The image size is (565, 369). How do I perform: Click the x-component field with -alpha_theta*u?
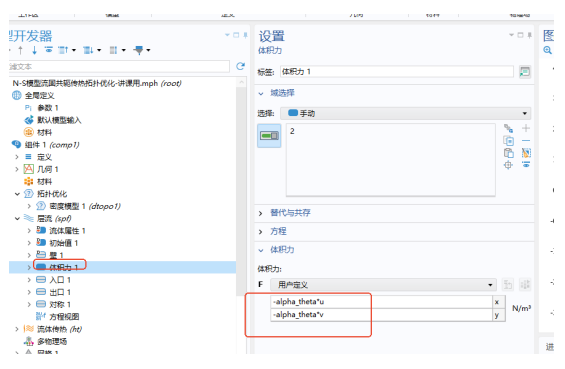[381, 302]
